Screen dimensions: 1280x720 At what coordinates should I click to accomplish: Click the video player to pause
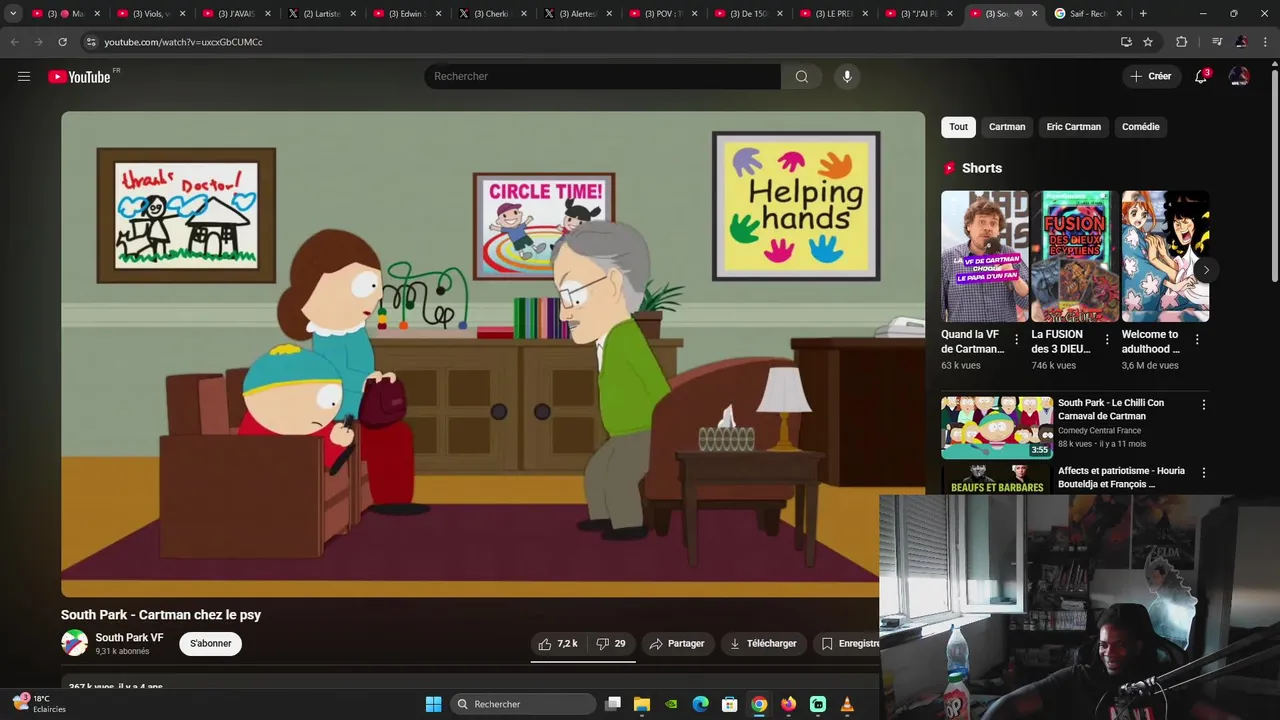[x=493, y=354]
